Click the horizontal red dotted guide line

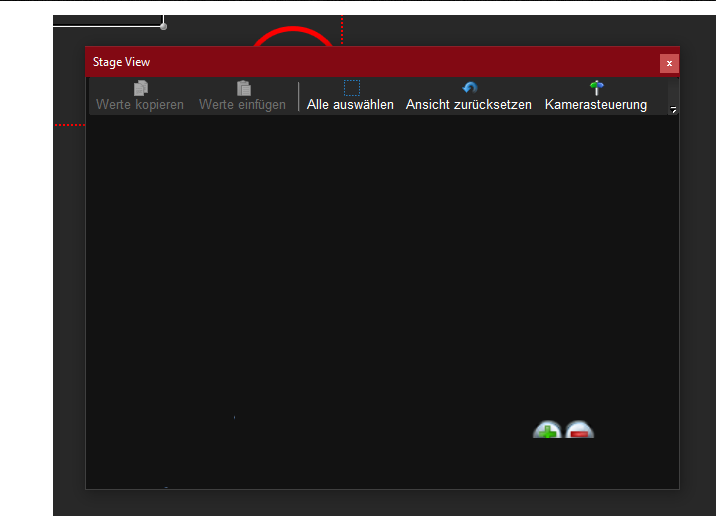pyautogui.click(x=69, y=125)
